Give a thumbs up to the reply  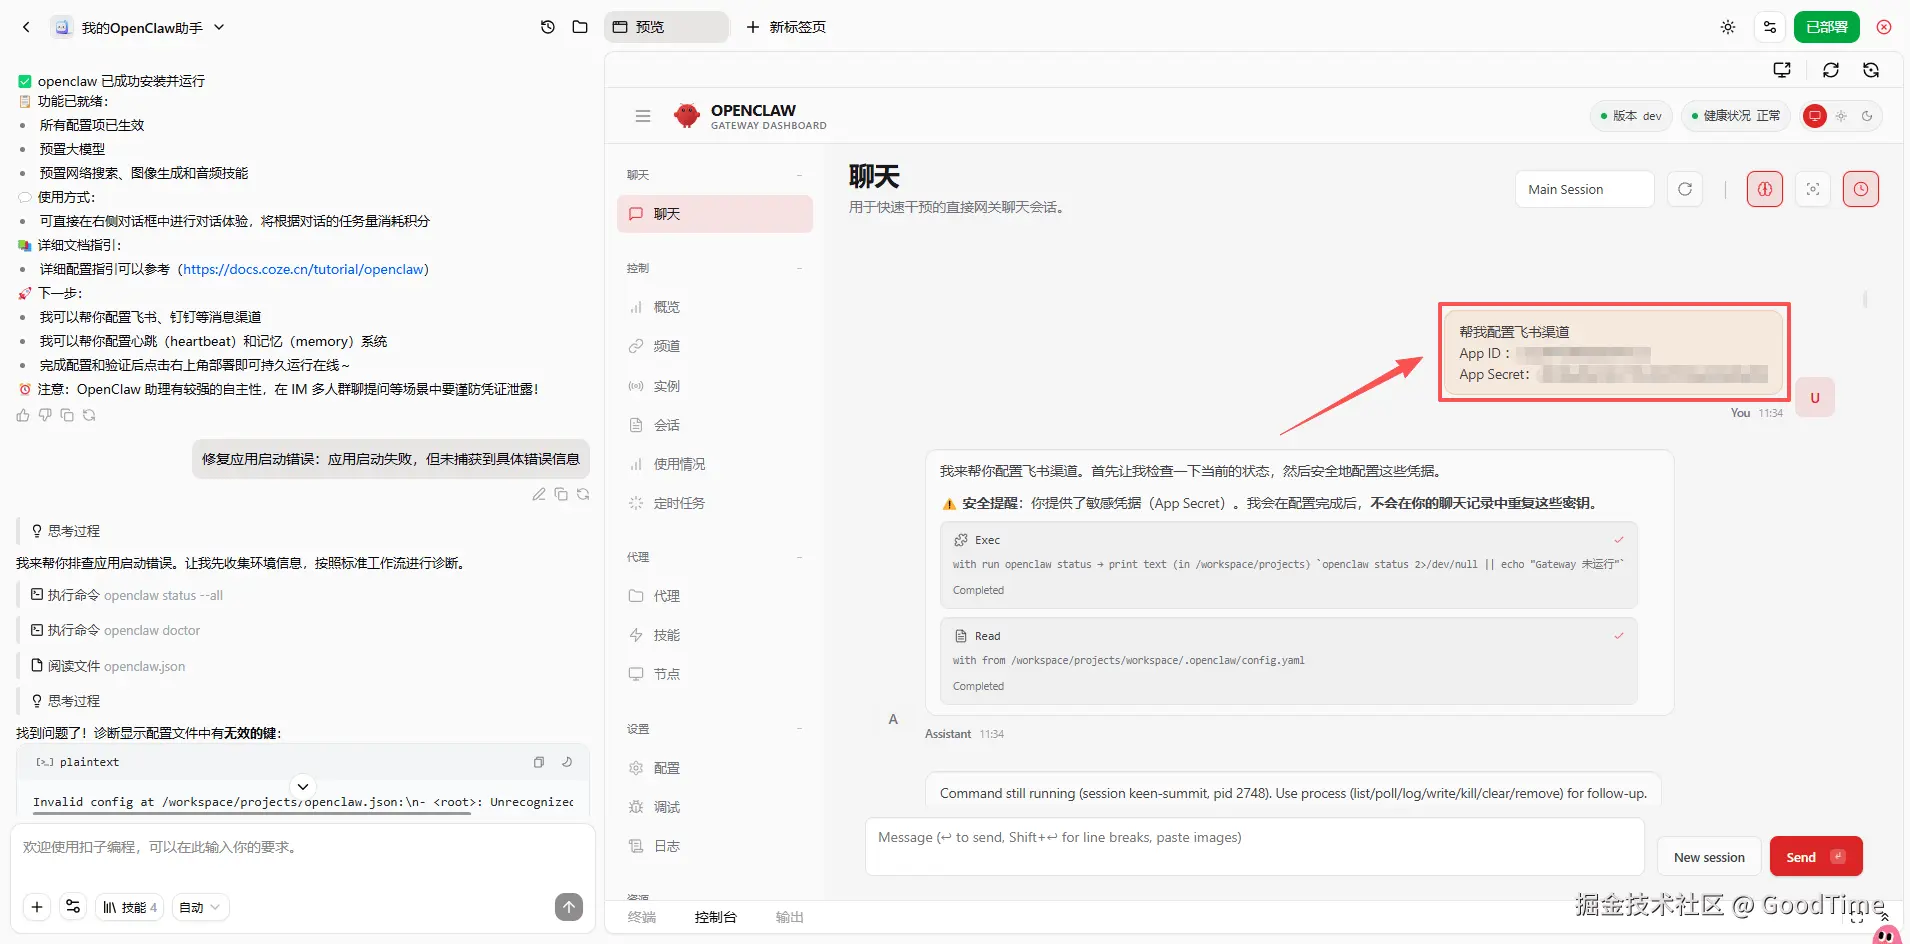coord(23,415)
